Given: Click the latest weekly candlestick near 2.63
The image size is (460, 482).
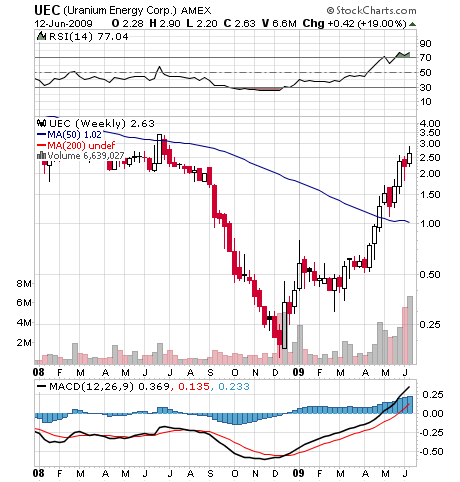Looking at the screenshot, I should point(410,157).
